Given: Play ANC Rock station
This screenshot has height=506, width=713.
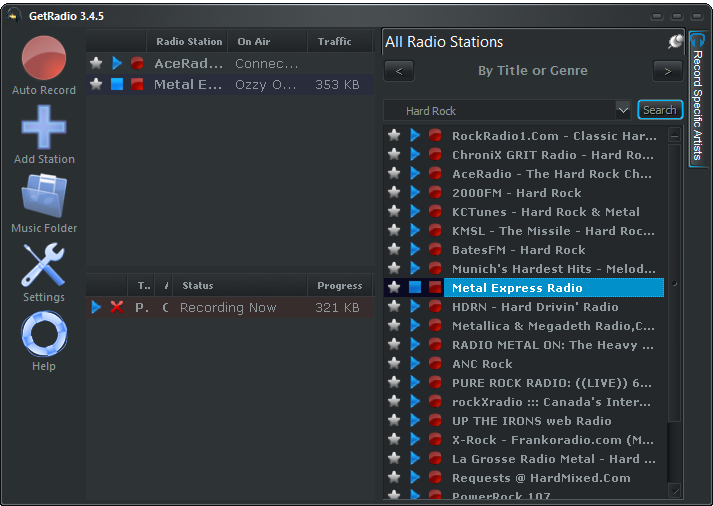Looking at the screenshot, I should pyautogui.click(x=415, y=364).
